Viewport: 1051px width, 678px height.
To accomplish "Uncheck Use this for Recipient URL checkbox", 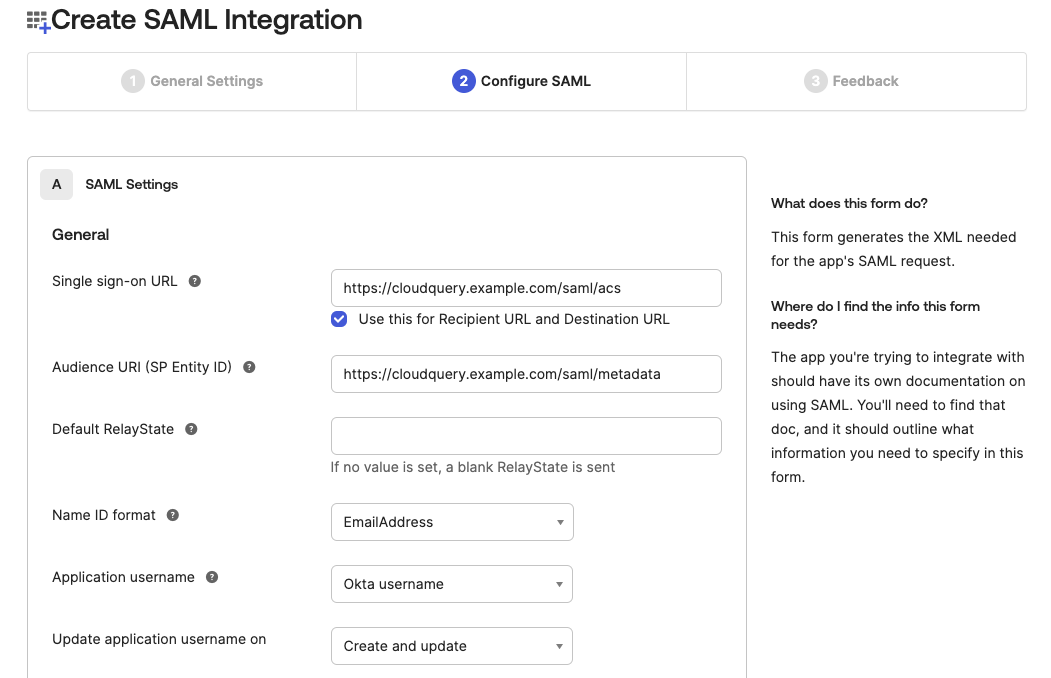I will coord(339,319).
